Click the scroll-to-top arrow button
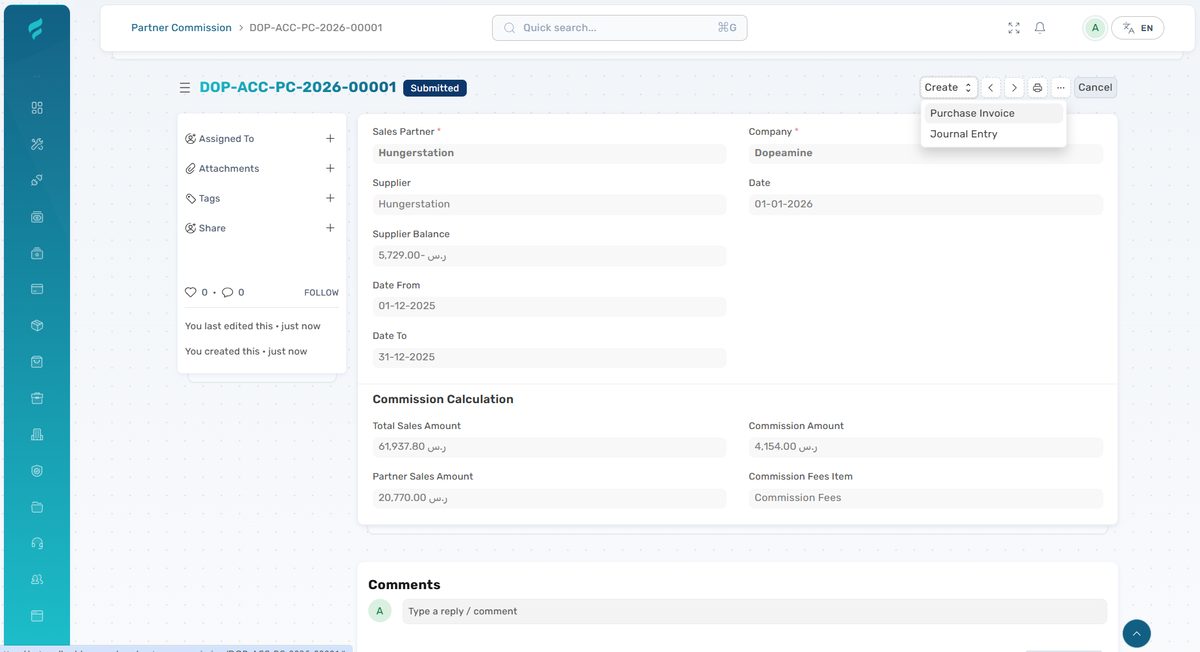 1136,633
